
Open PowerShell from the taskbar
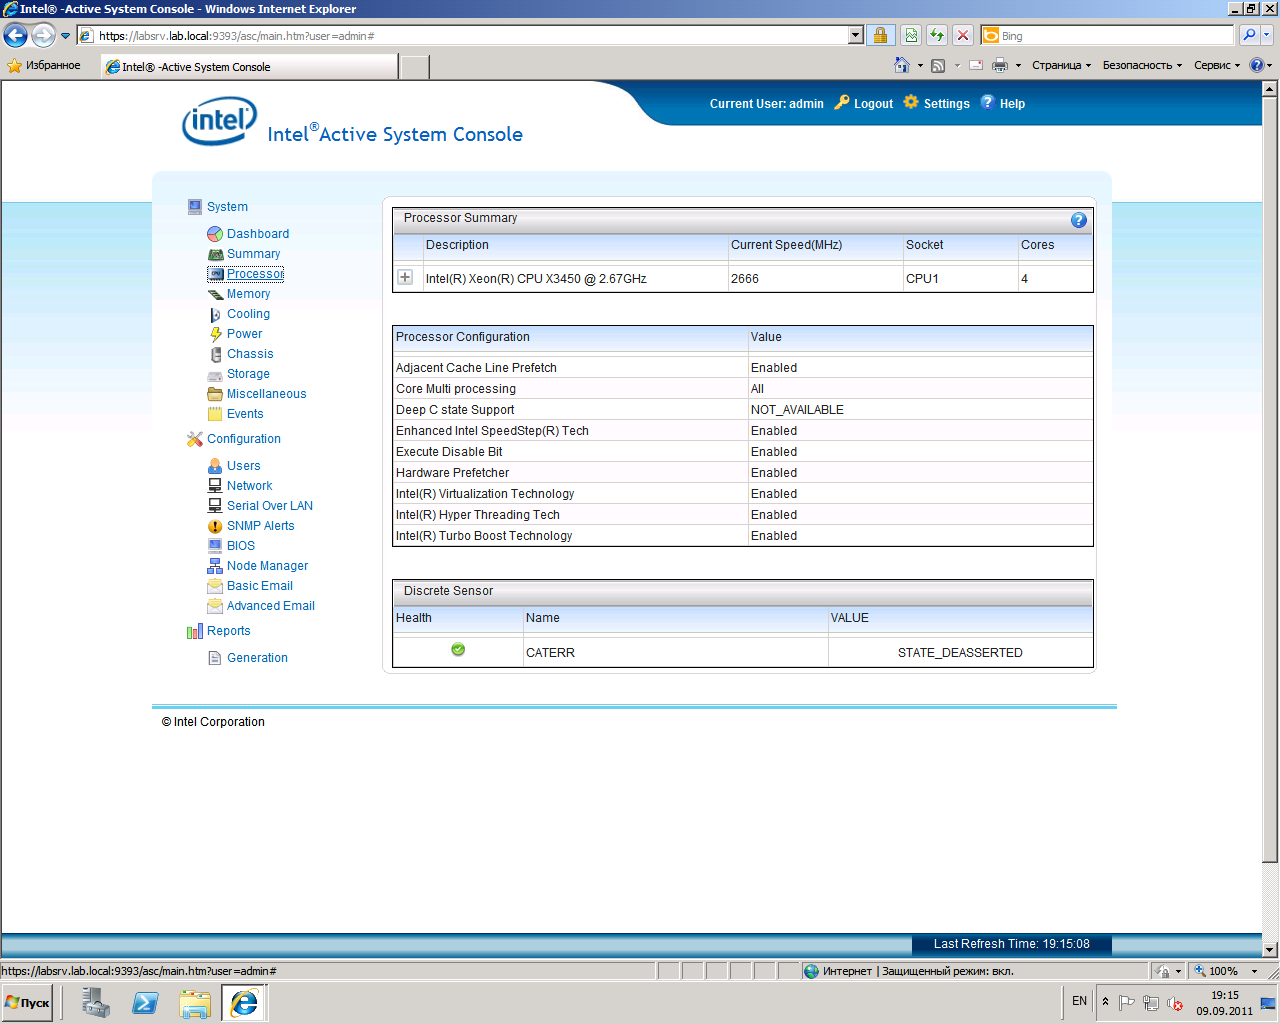145,1002
